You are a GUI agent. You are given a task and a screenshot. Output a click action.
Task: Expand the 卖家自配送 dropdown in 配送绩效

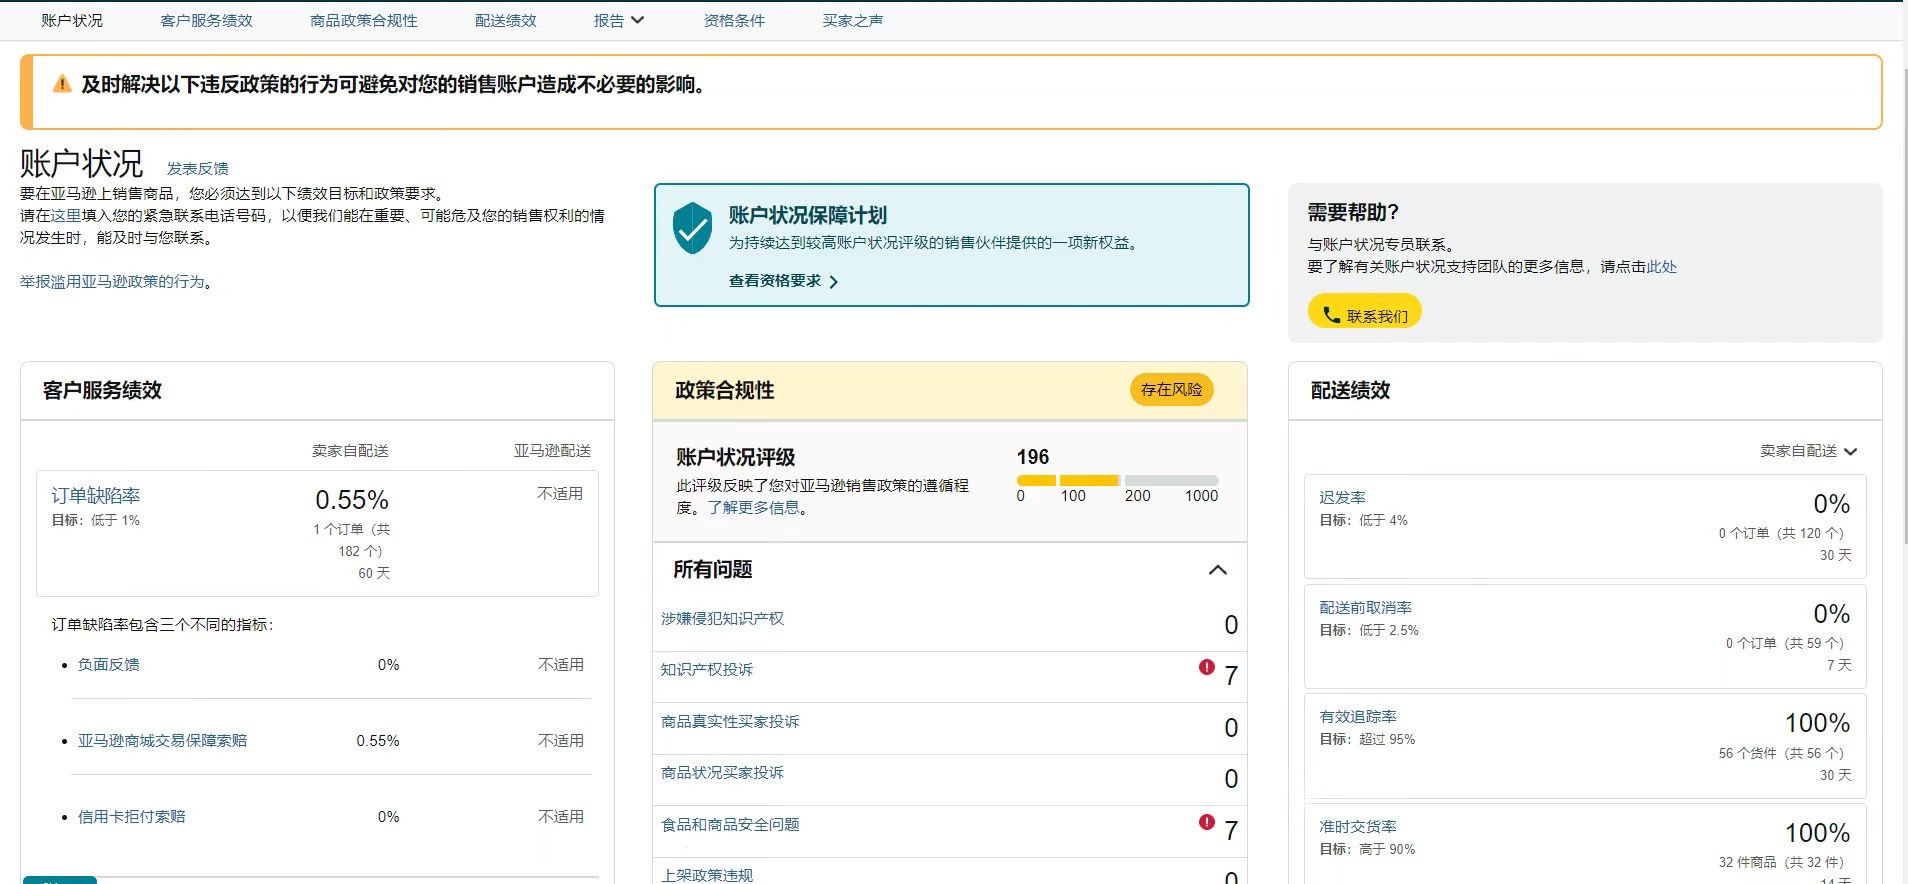click(1808, 451)
